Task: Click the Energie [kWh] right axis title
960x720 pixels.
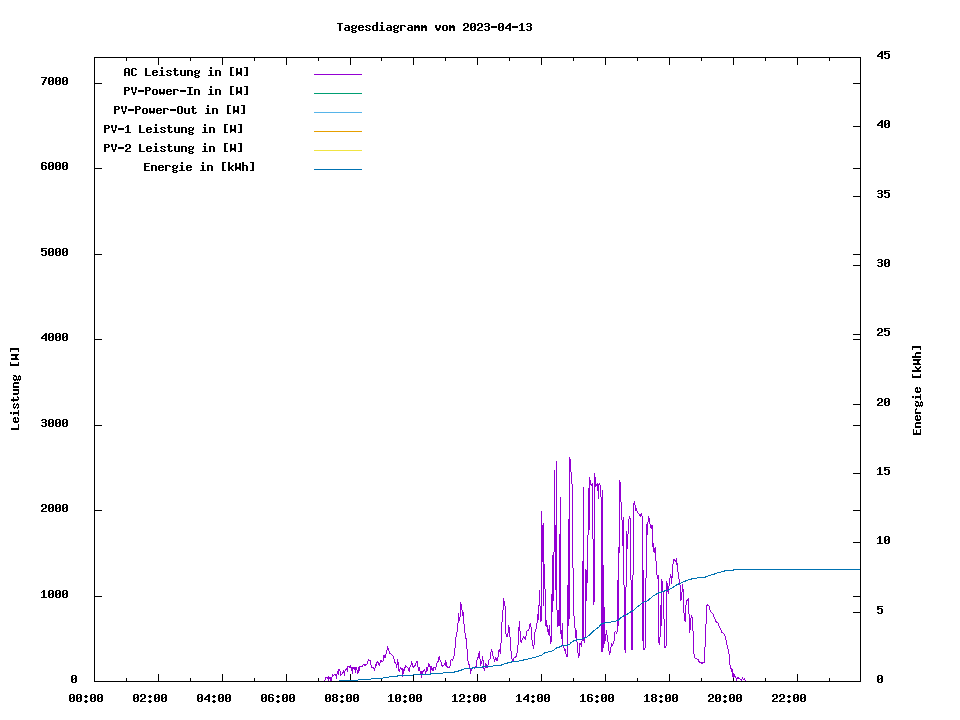Action: 918,390
